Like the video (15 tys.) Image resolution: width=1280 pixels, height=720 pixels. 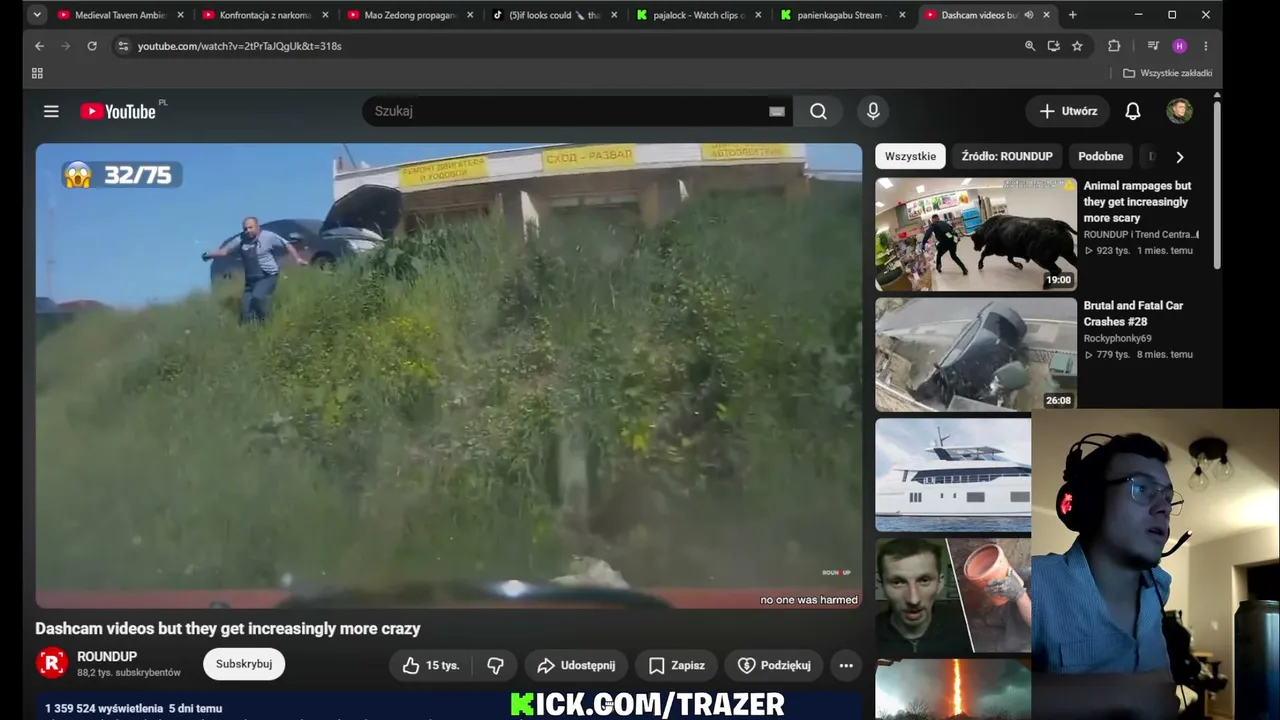coord(430,665)
